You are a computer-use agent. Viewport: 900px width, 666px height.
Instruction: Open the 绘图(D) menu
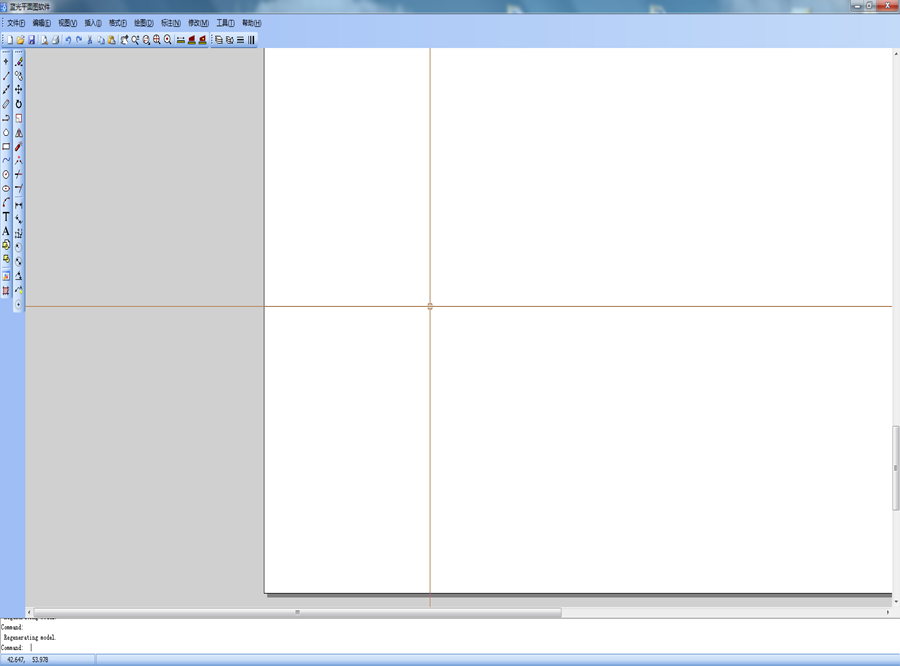[144, 23]
